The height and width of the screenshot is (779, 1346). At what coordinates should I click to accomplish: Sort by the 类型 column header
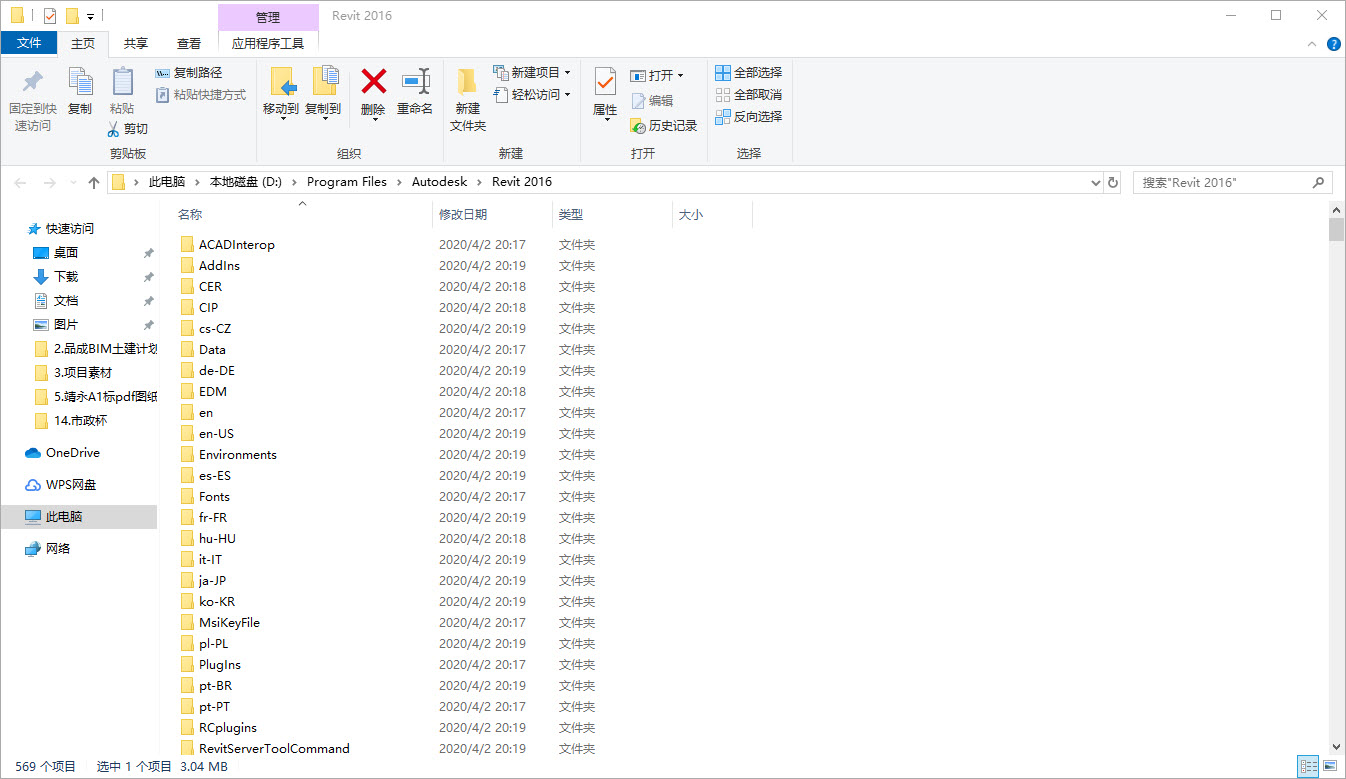tap(612, 215)
